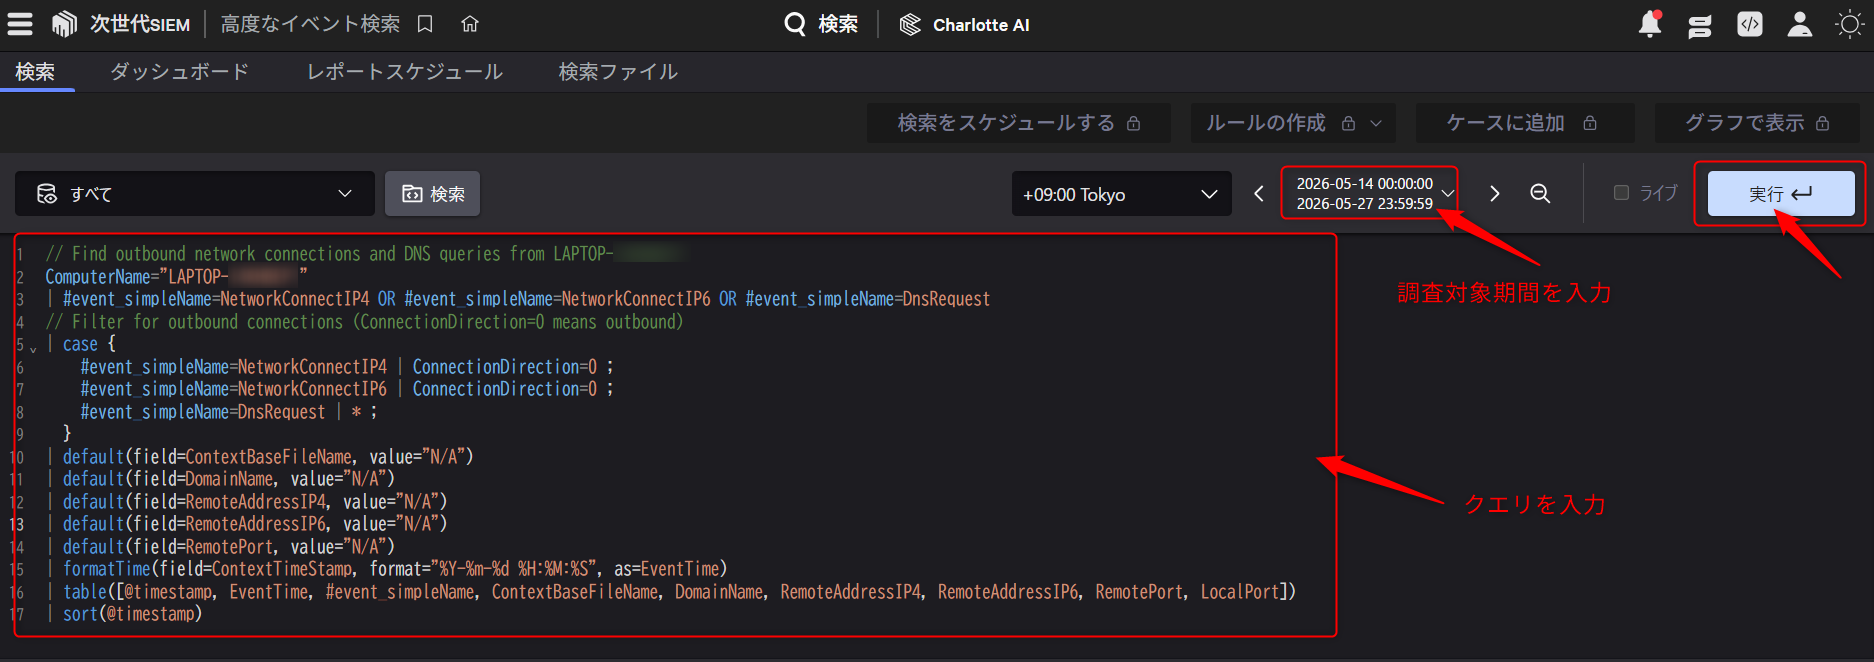Click the 次世代SIEM title text
Image resolution: width=1874 pixels, height=662 pixels.
140,24
